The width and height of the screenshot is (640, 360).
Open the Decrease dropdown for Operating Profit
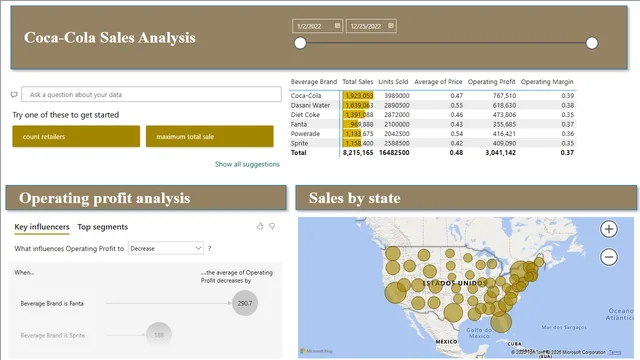[166, 248]
